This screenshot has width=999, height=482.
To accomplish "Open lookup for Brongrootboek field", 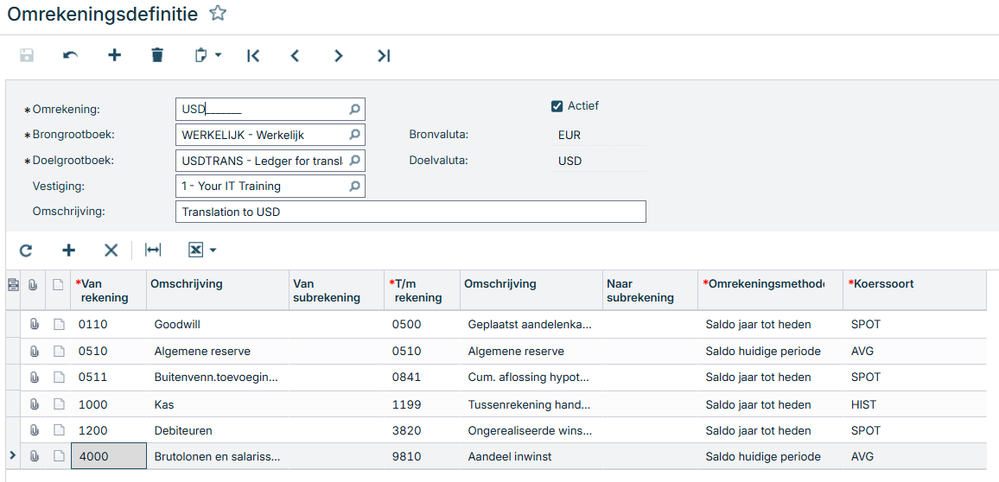I will [x=354, y=135].
